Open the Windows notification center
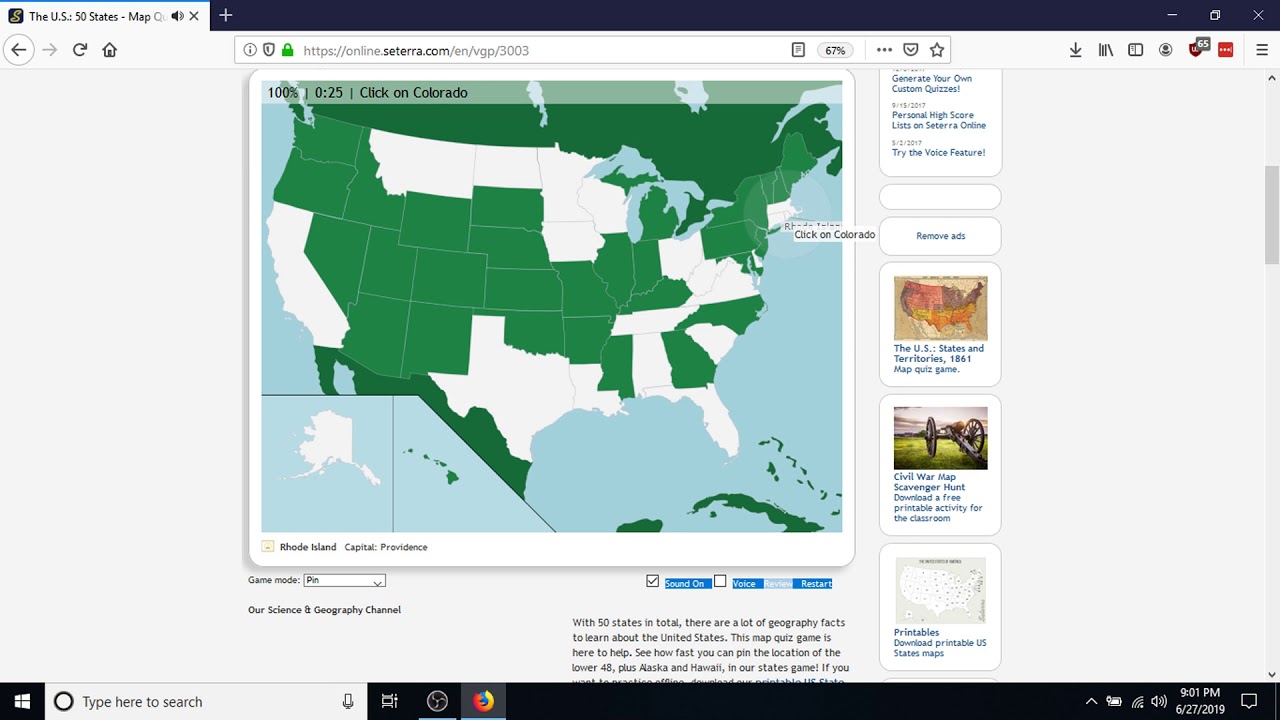This screenshot has height=720, width=1280. click(x=1248, y=701)
